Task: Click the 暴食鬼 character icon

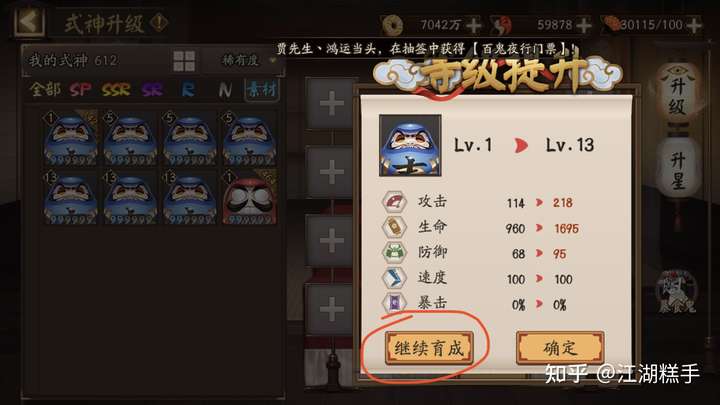Action: [675, 292]
